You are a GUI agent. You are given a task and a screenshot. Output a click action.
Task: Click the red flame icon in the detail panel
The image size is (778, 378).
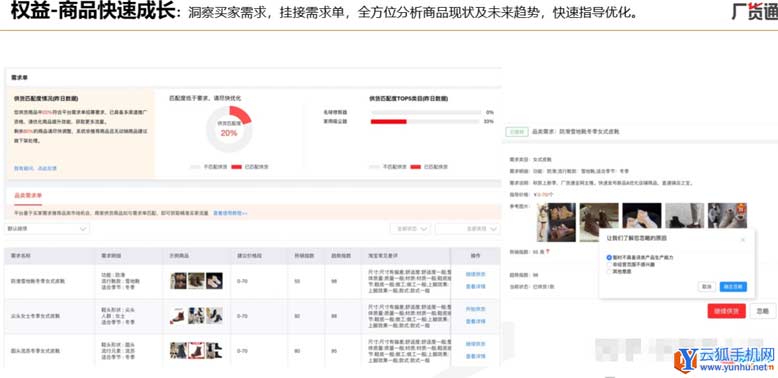pos(548,252)
